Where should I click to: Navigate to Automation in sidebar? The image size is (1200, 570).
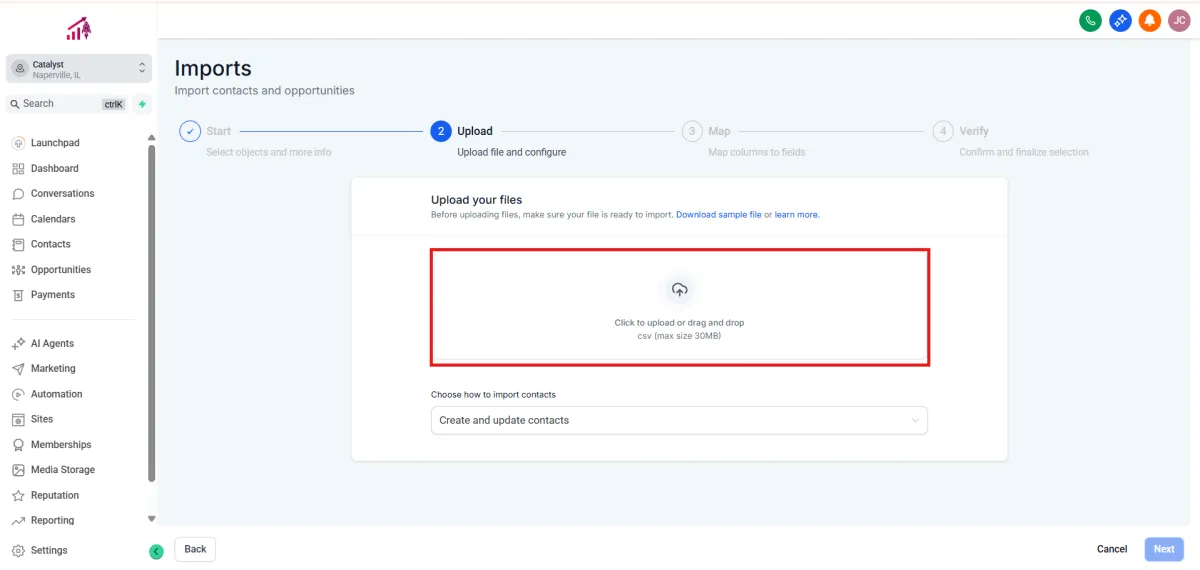click(57, 394)
